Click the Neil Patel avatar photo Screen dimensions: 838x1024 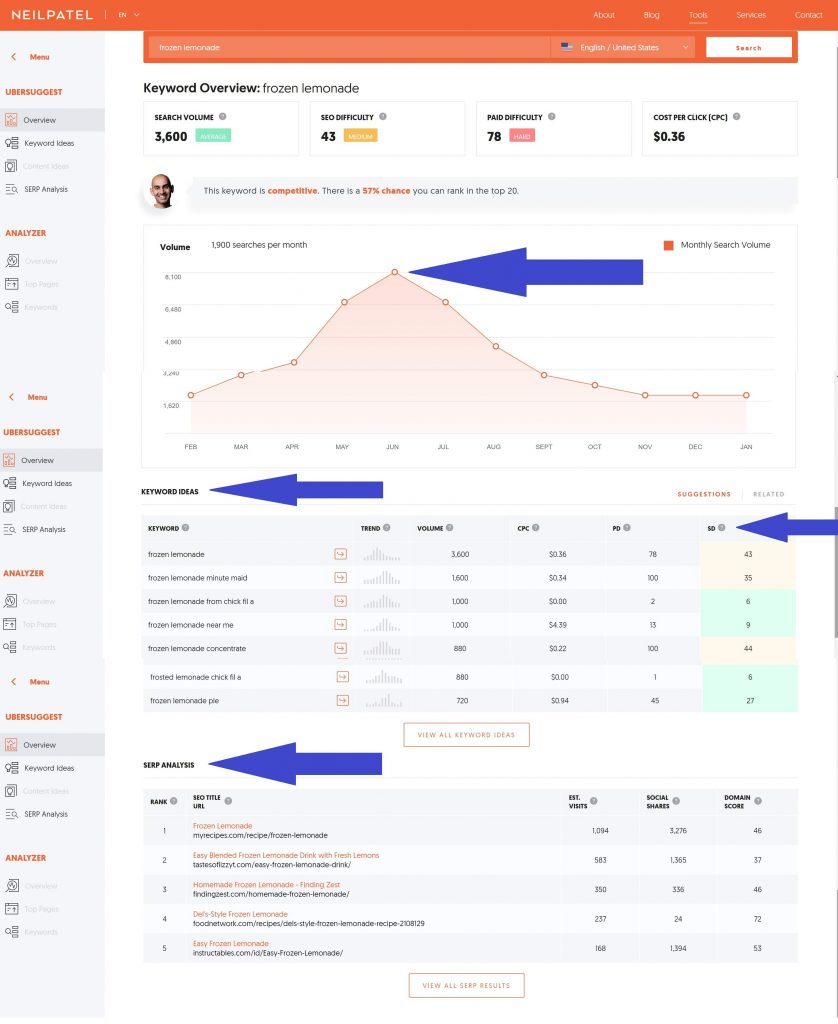[162, 191]
